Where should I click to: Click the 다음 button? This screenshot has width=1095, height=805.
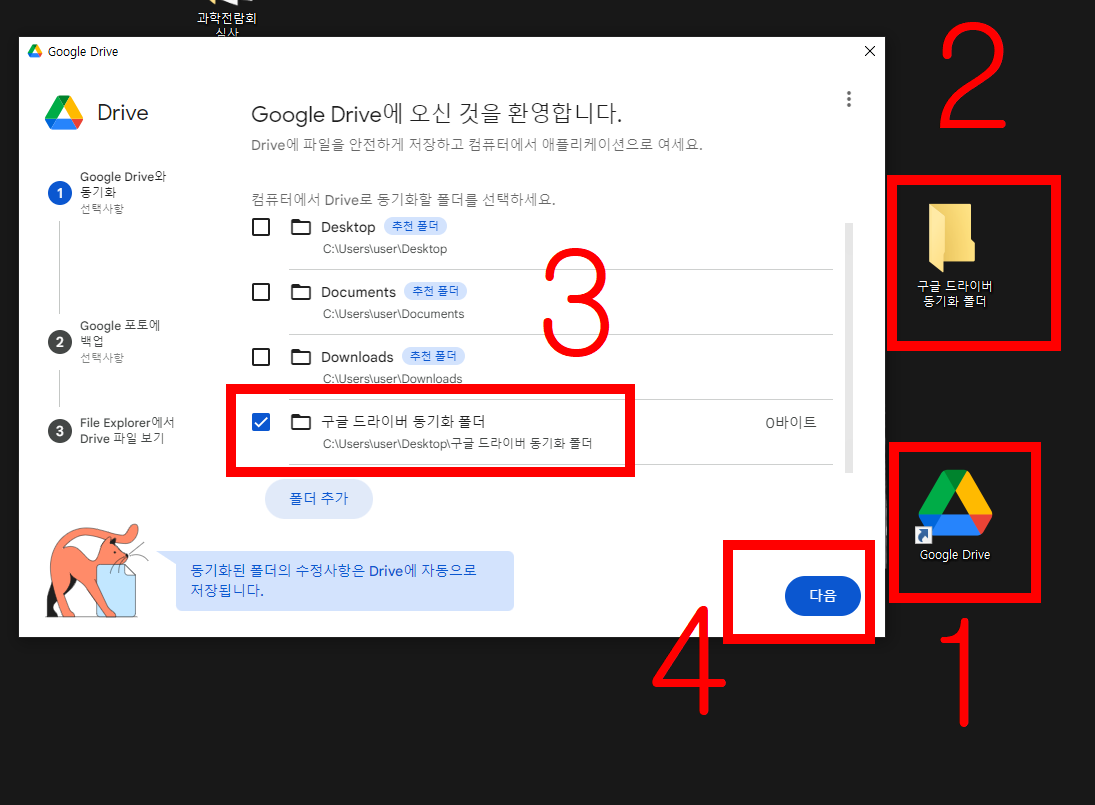pos(823,596)
